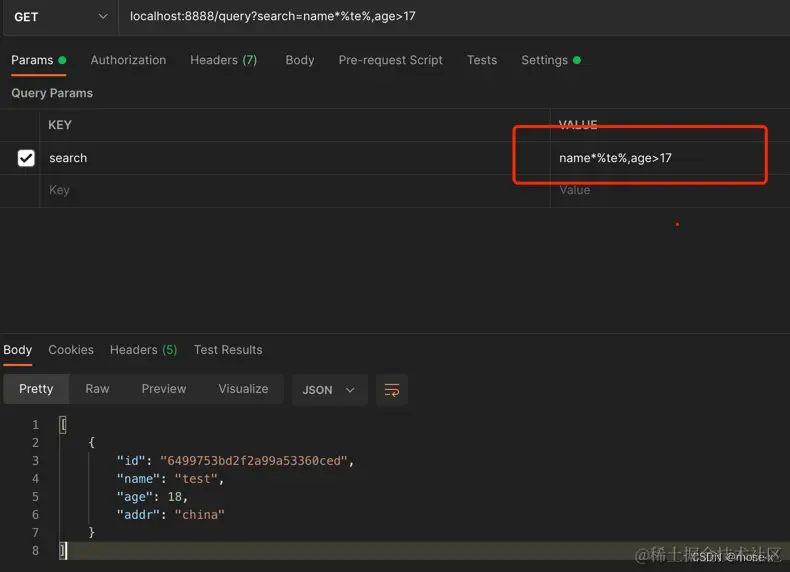Click the request URL field
Viewport: 790px width, 572px height.
(453, 17)
